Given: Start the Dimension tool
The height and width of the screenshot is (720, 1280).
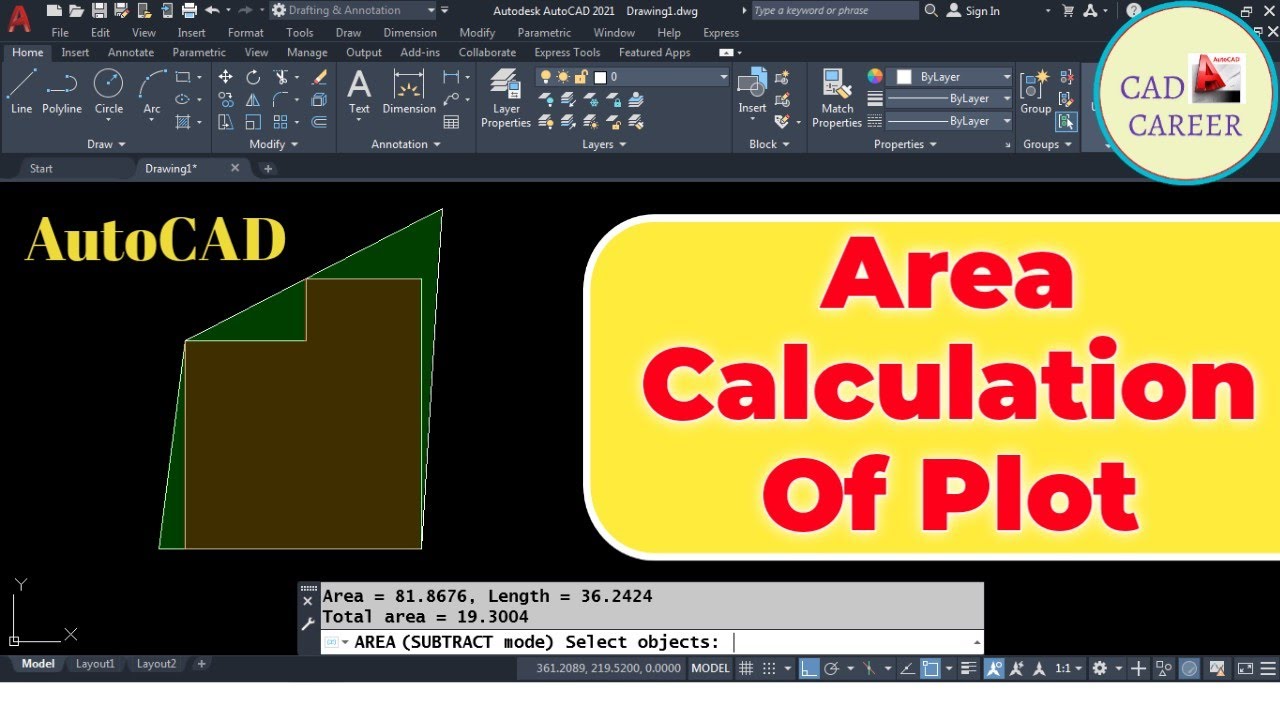Looking at the screenshot, I should pyautogui.click(x=409, y=92).
